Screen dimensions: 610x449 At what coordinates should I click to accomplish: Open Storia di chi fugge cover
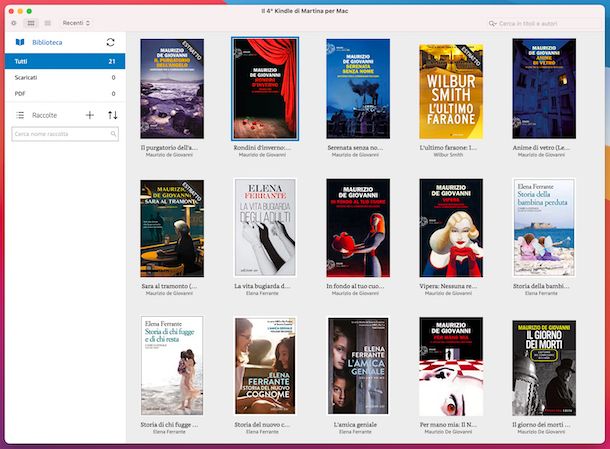coord(172,366)
